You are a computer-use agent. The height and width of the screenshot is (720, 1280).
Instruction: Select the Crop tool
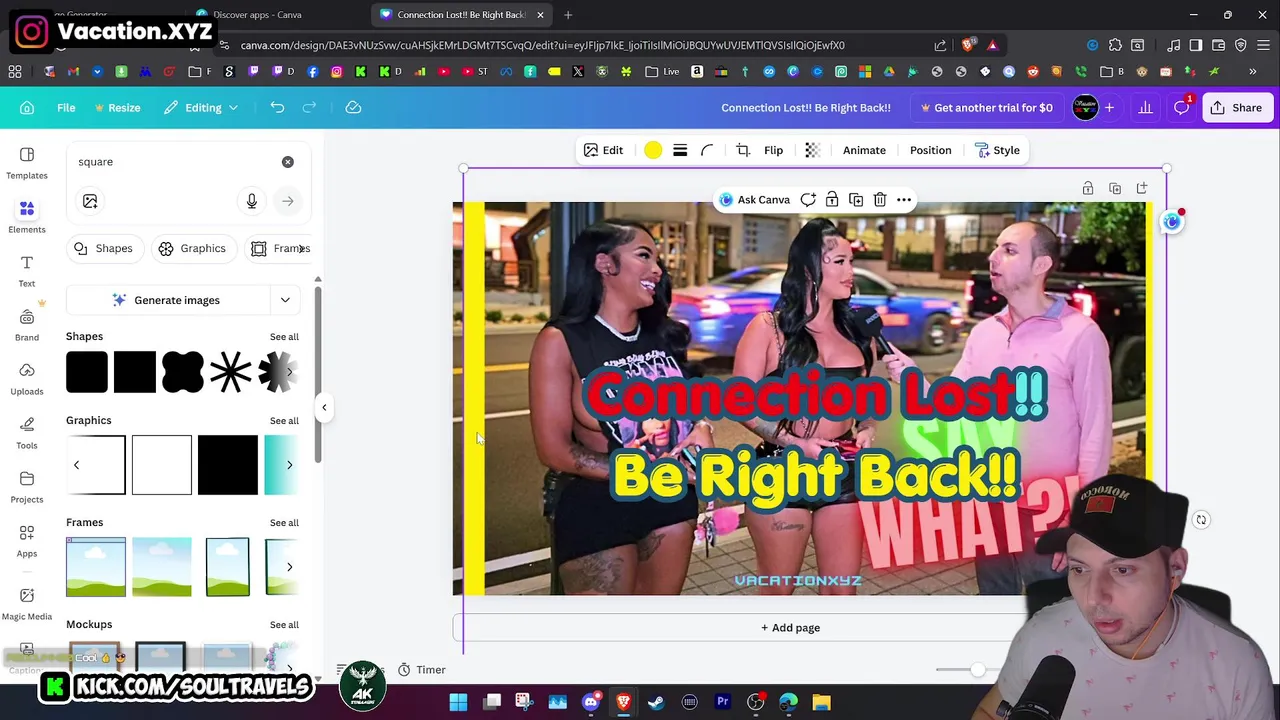(x=743, y=150)
